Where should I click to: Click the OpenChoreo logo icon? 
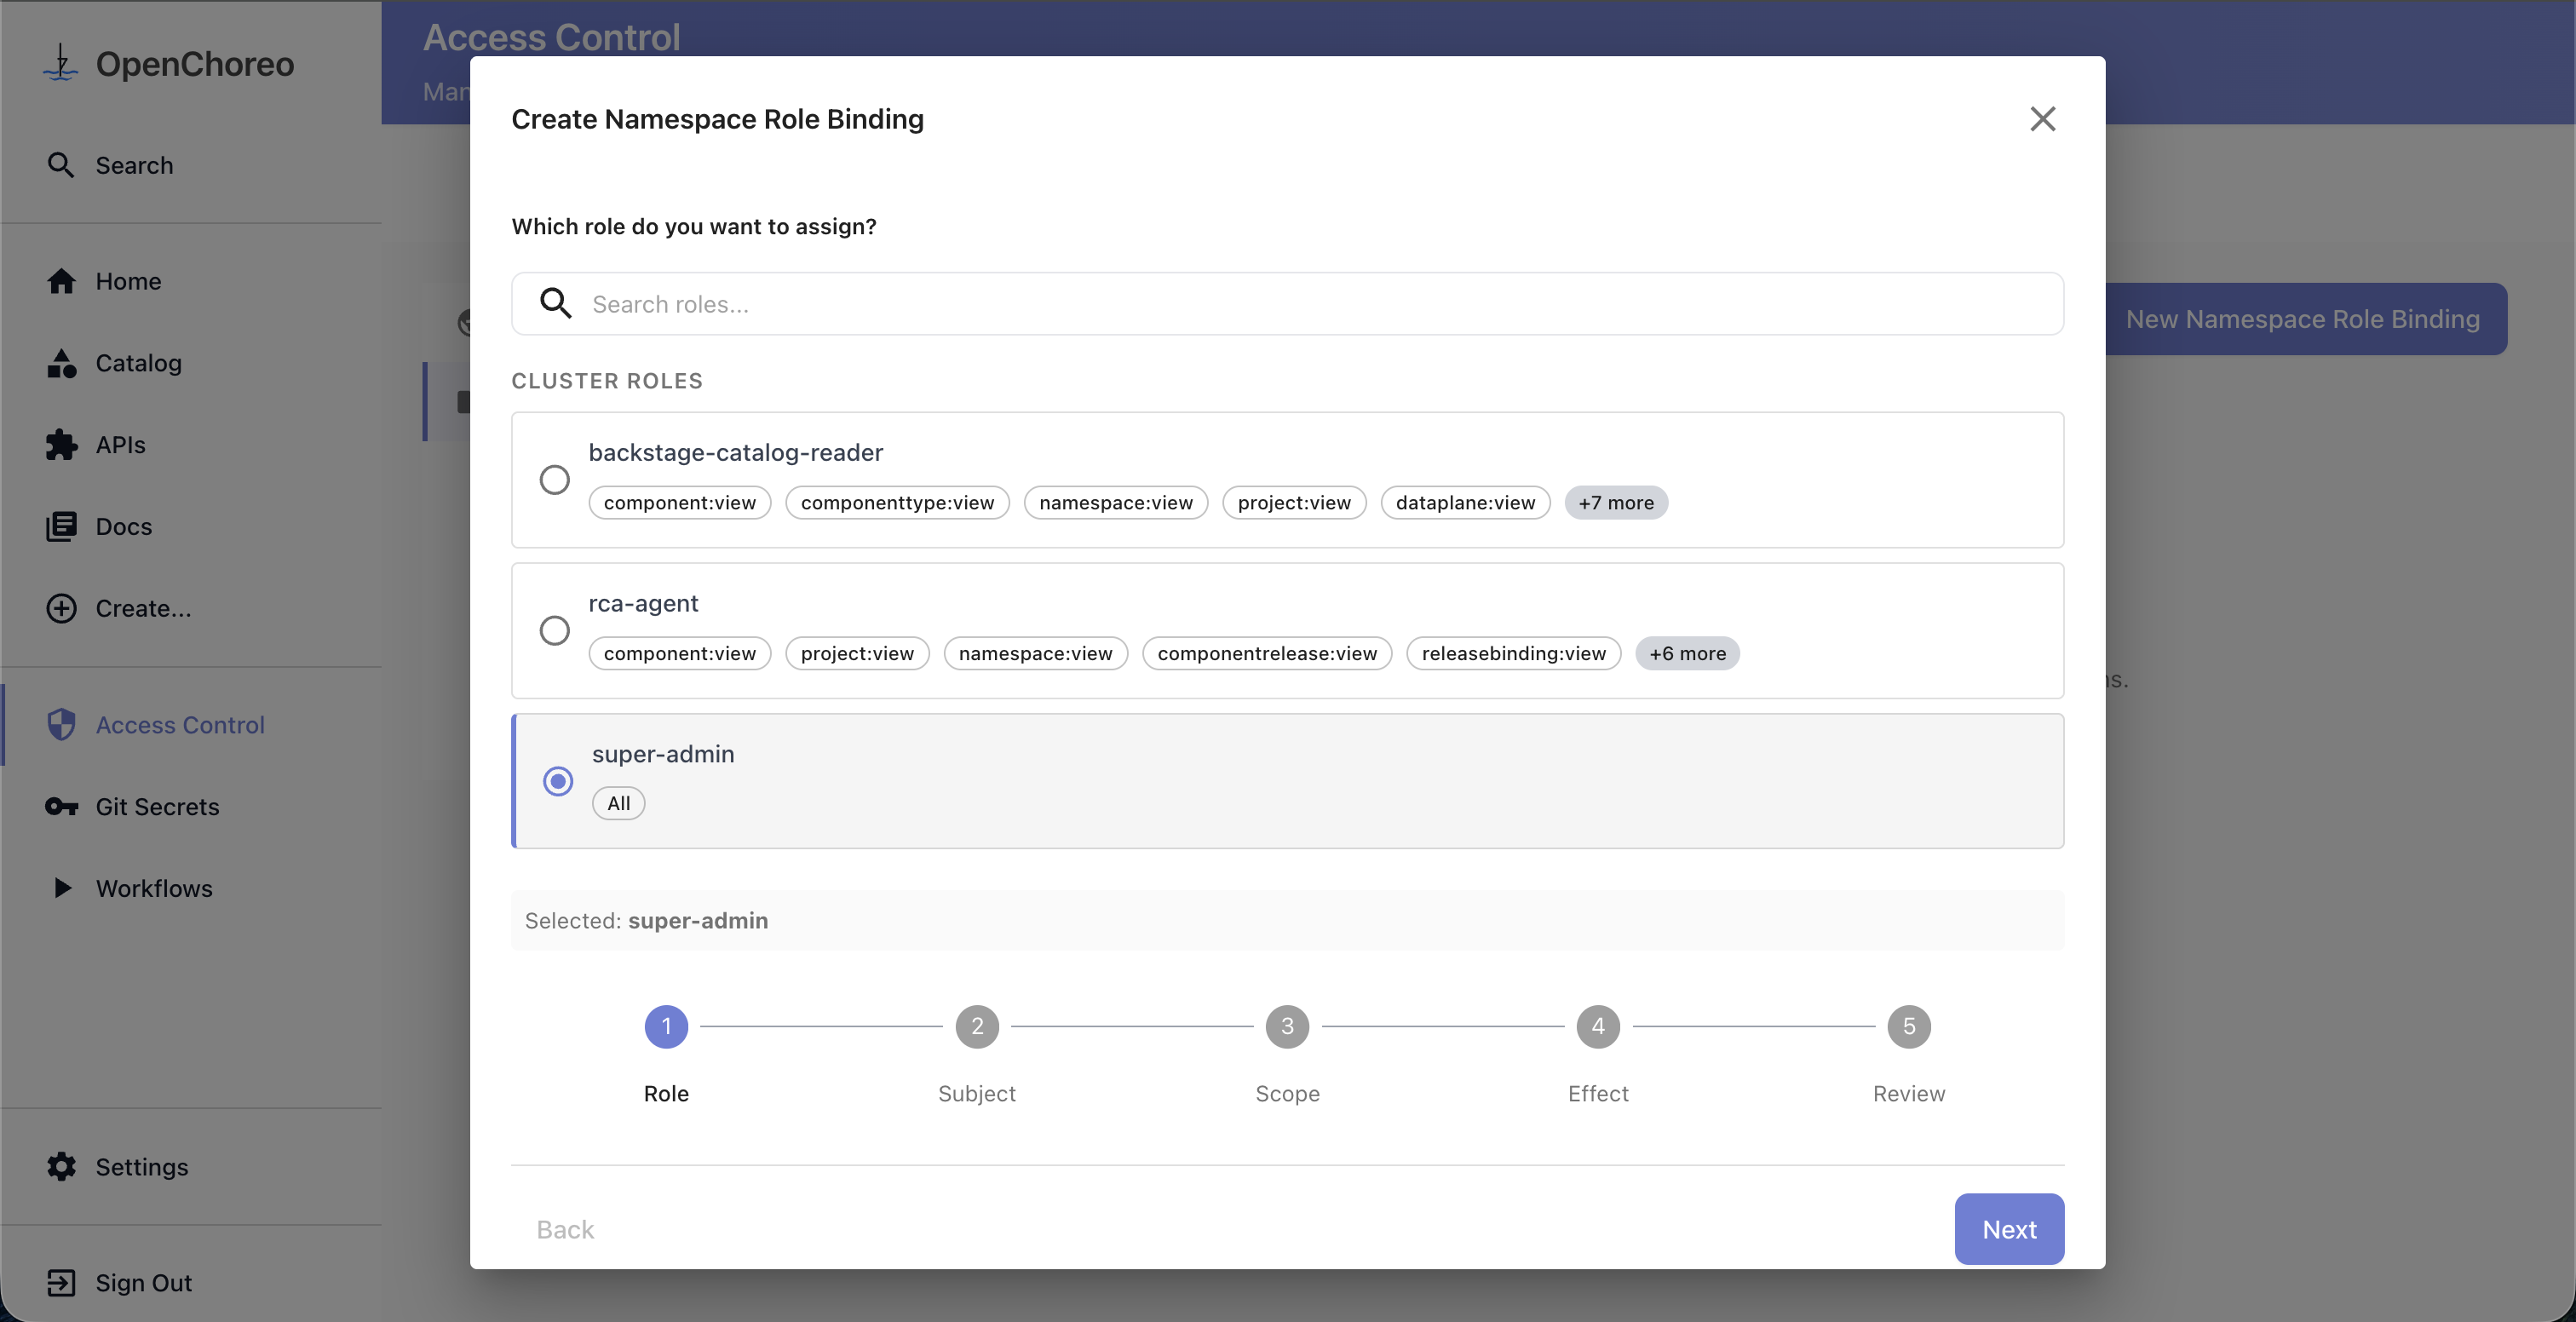(x=60, y=63)
